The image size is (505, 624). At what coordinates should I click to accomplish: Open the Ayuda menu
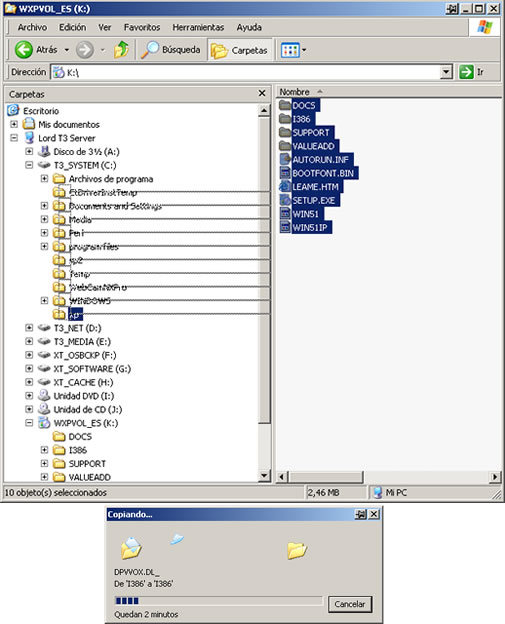pyautogui.click(x=249, y=27)
